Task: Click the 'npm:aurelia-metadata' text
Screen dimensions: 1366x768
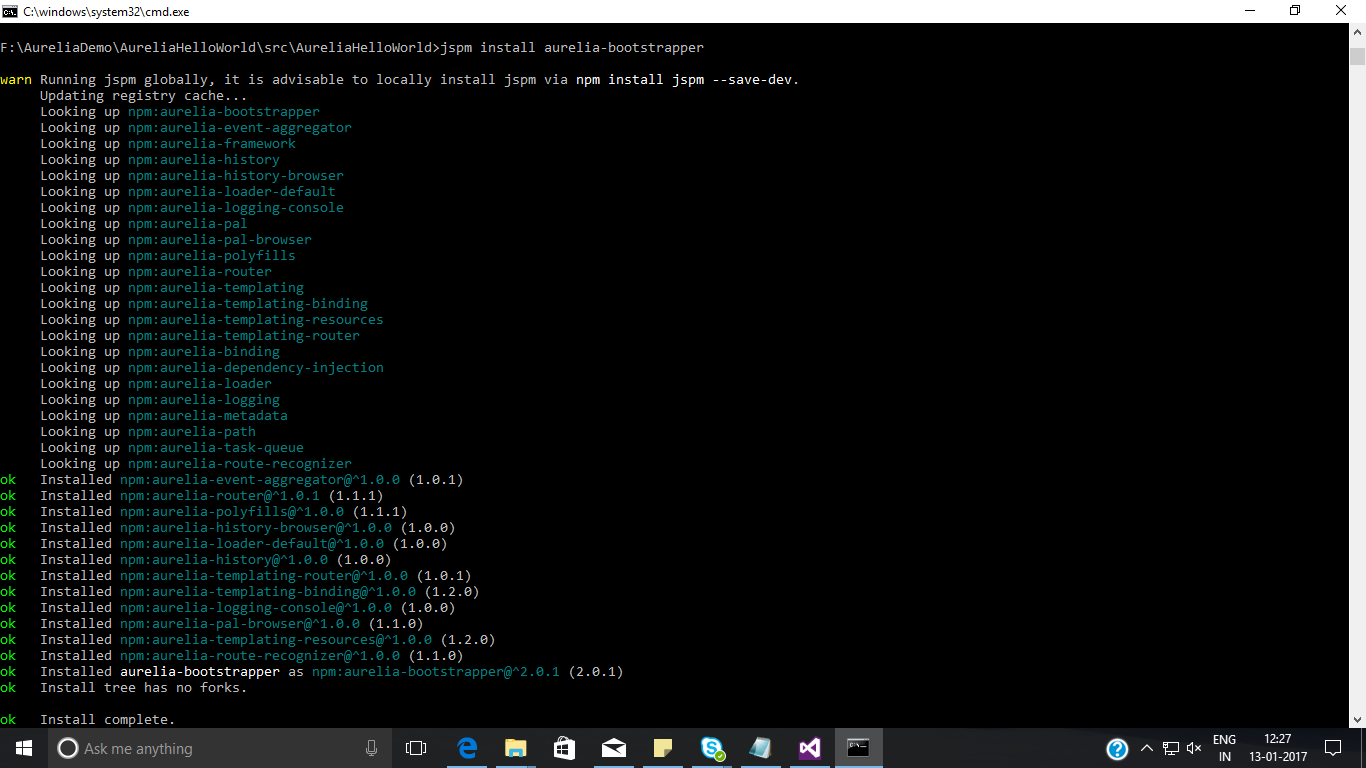Action: coord(208,416)
